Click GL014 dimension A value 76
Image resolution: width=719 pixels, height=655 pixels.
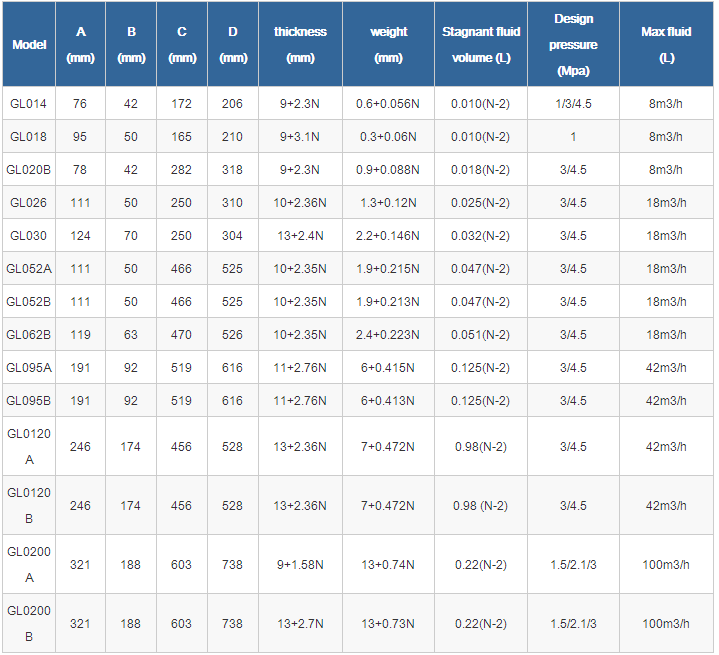coord(80,104)
